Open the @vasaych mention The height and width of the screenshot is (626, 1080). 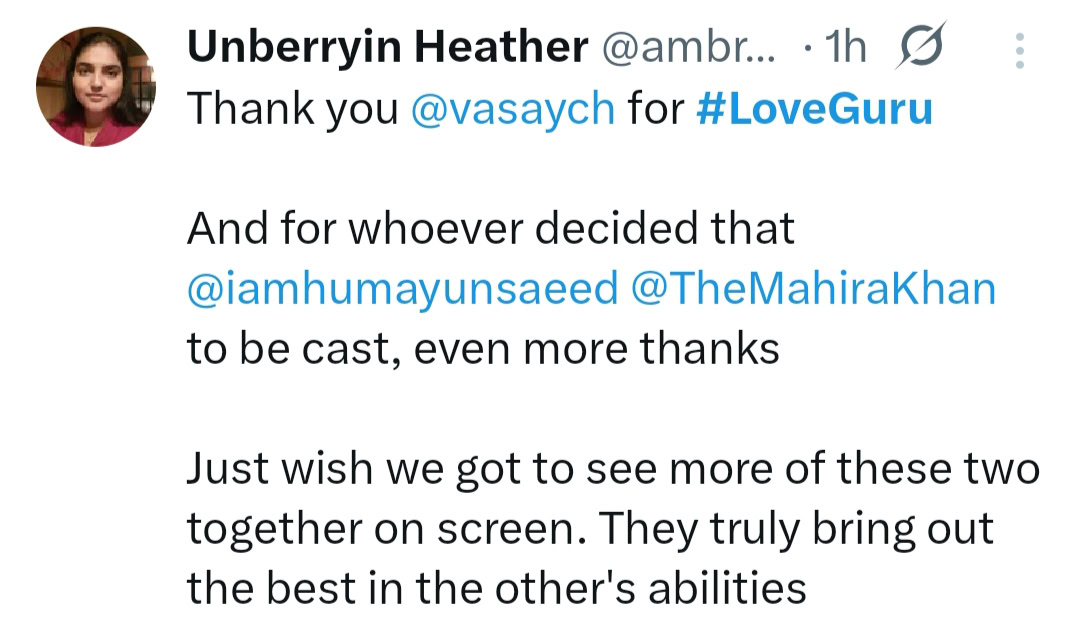point(513,108)
